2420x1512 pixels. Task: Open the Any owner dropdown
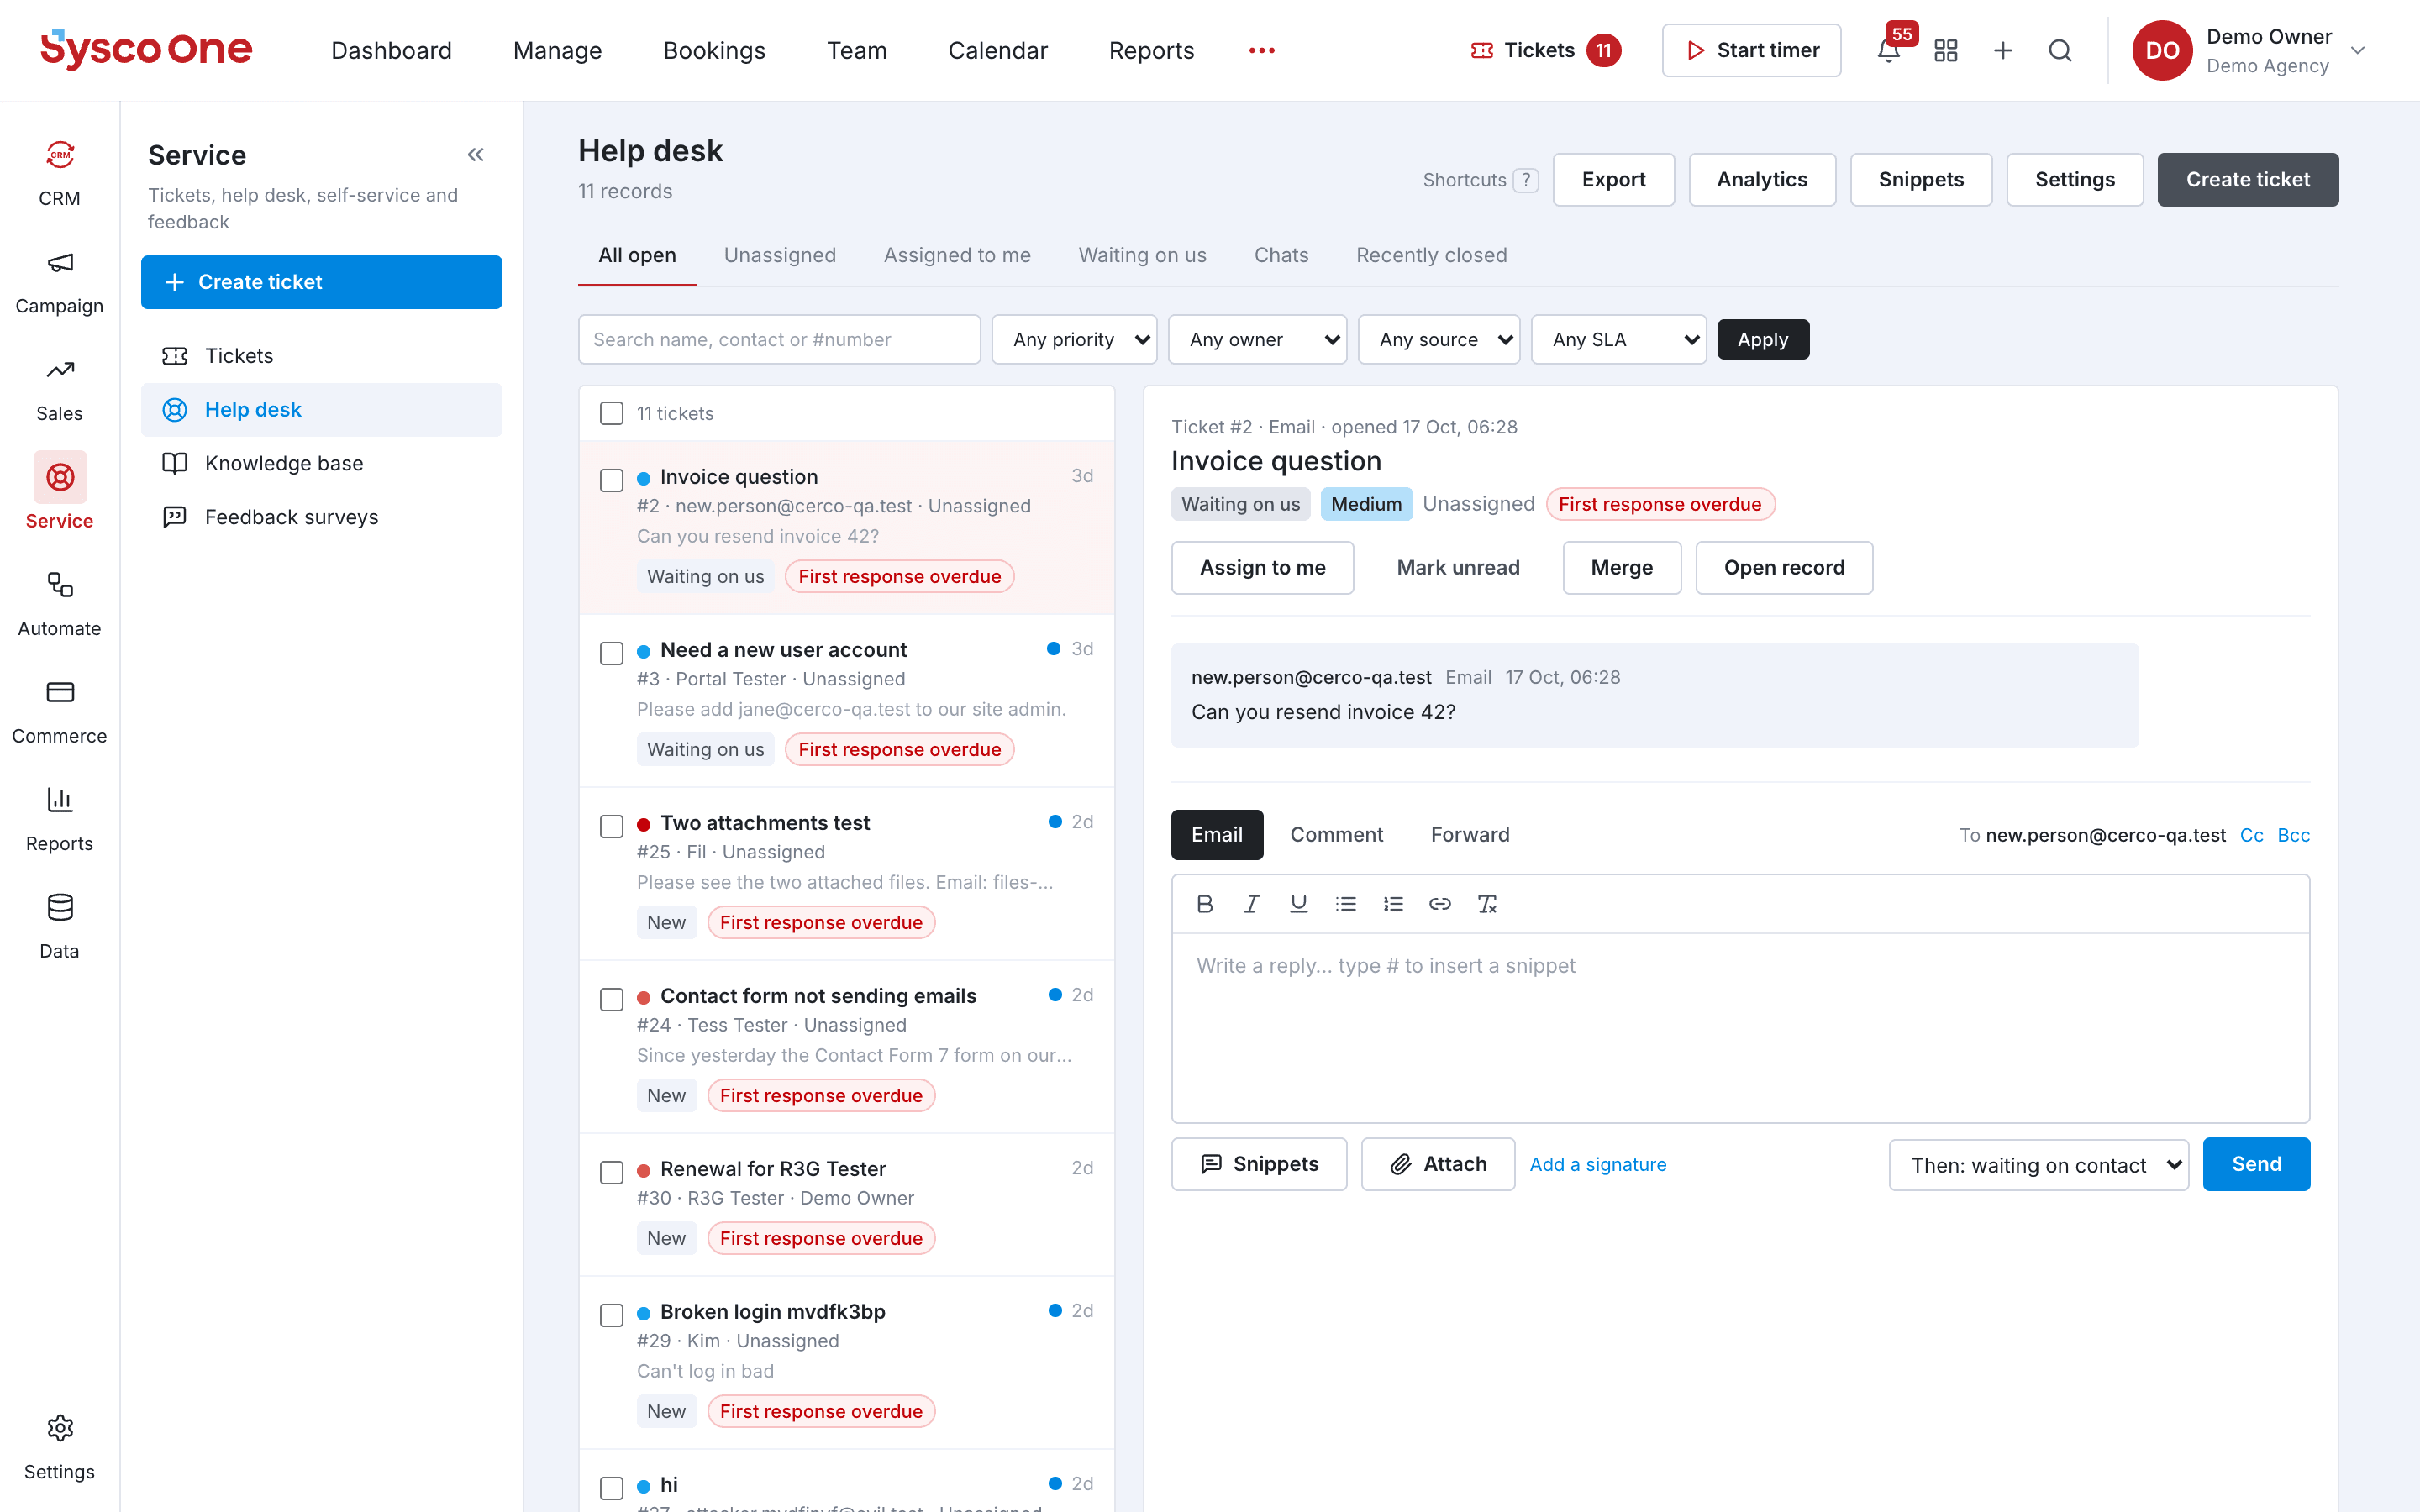[1257, 340]
